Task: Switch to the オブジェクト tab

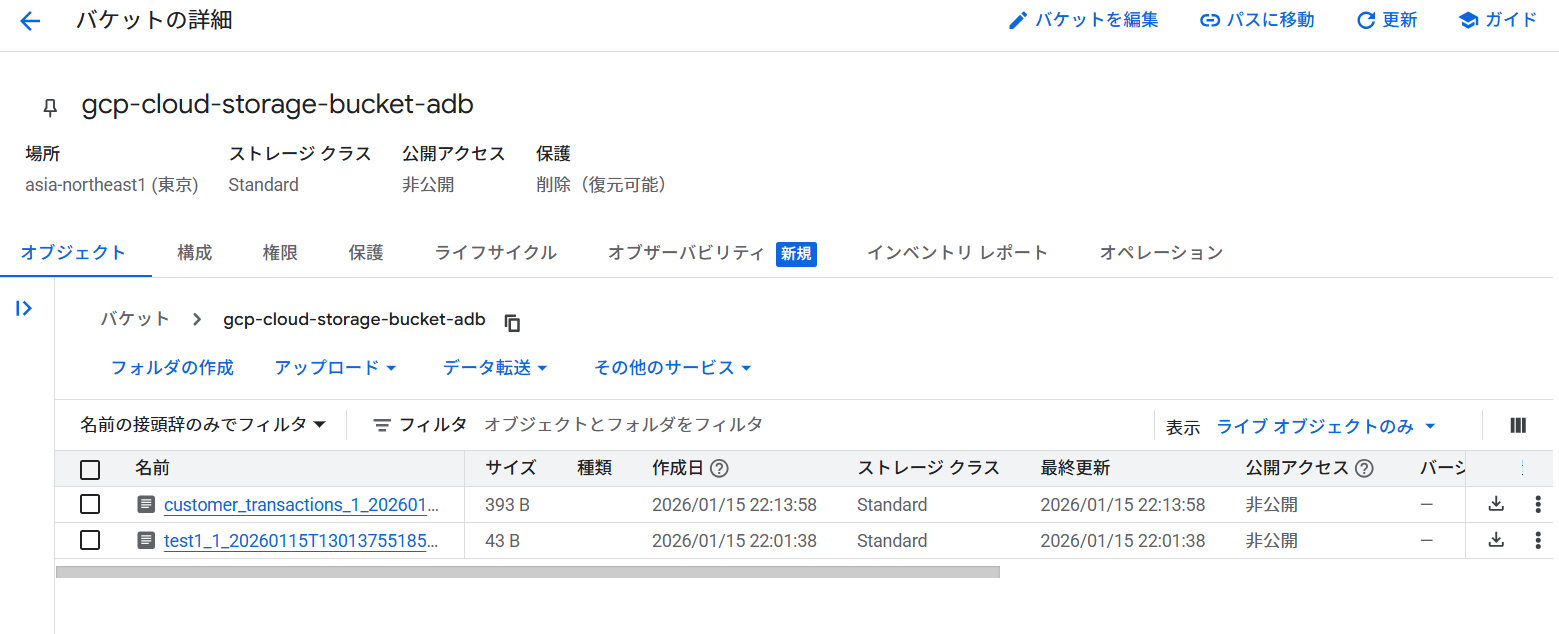Action: tap(74, 253)
